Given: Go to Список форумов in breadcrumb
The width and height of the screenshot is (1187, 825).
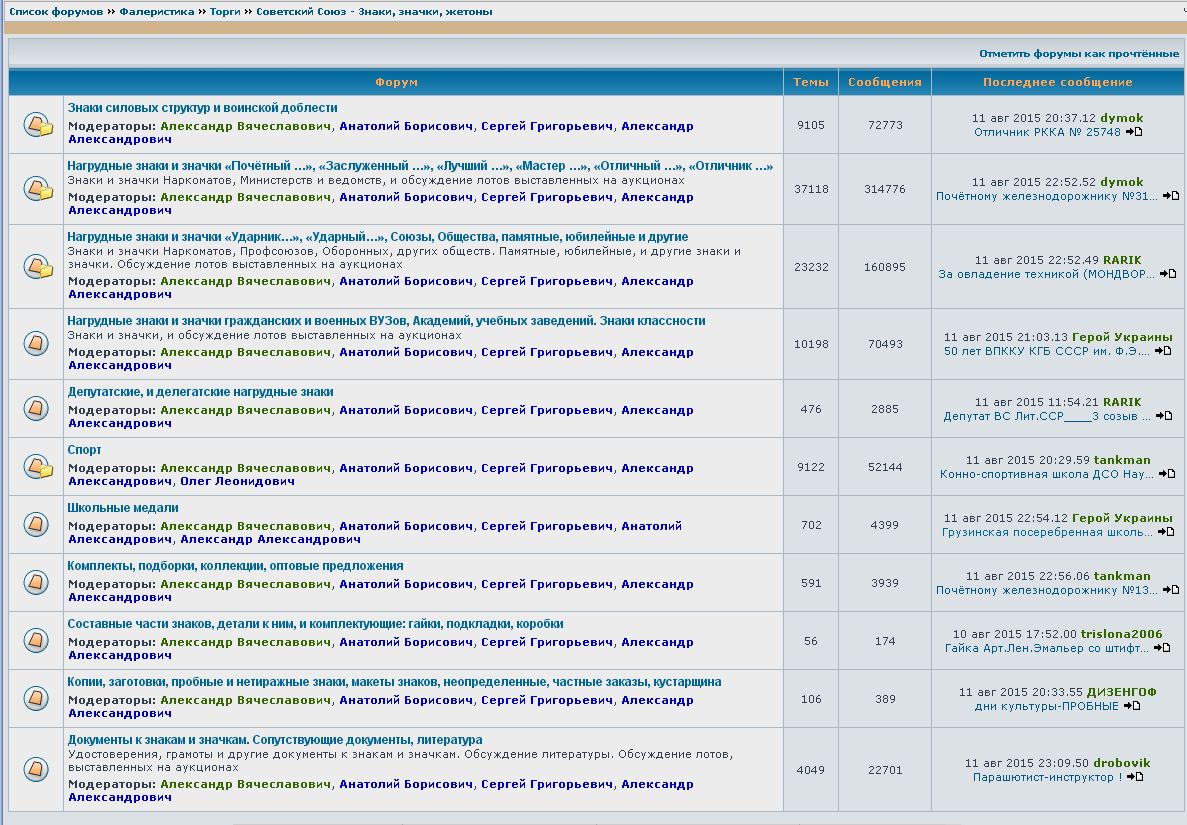Looking at the screenshot, I should (x=56, y=12).
